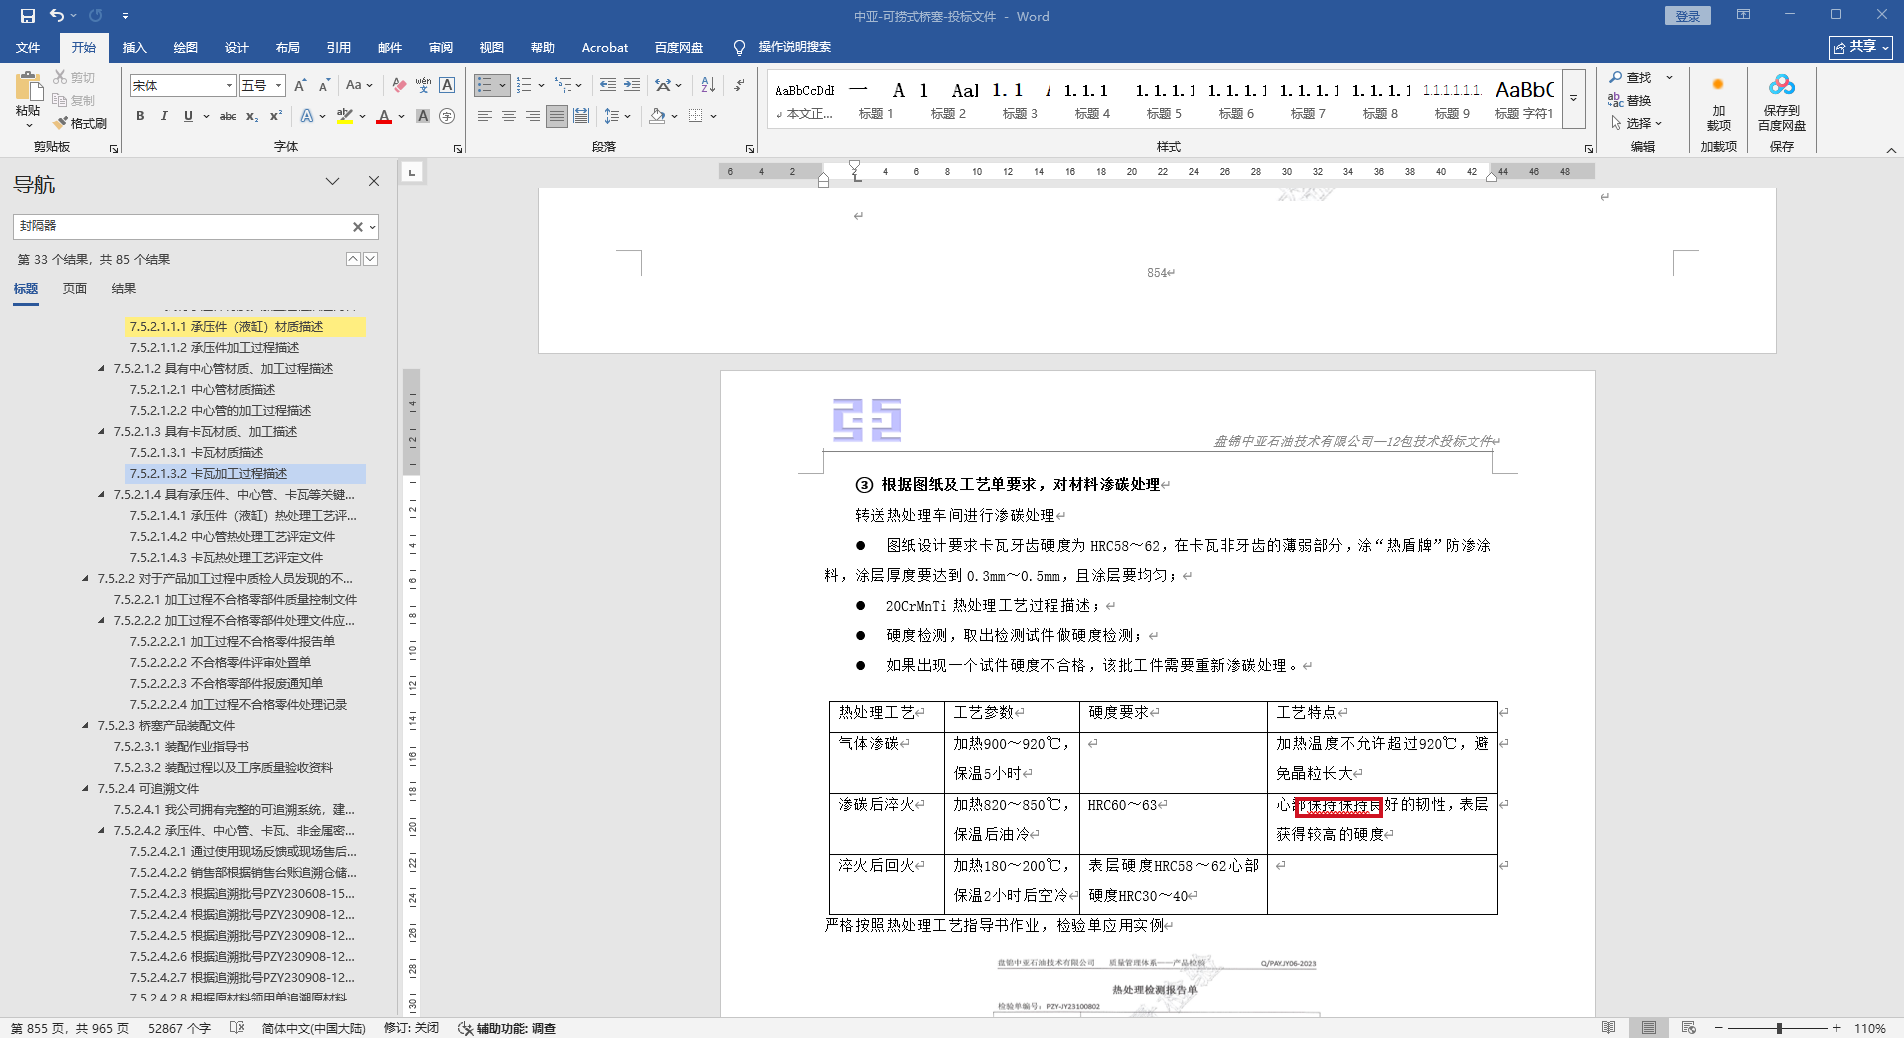Click the increase indent icon

(632, 86)
